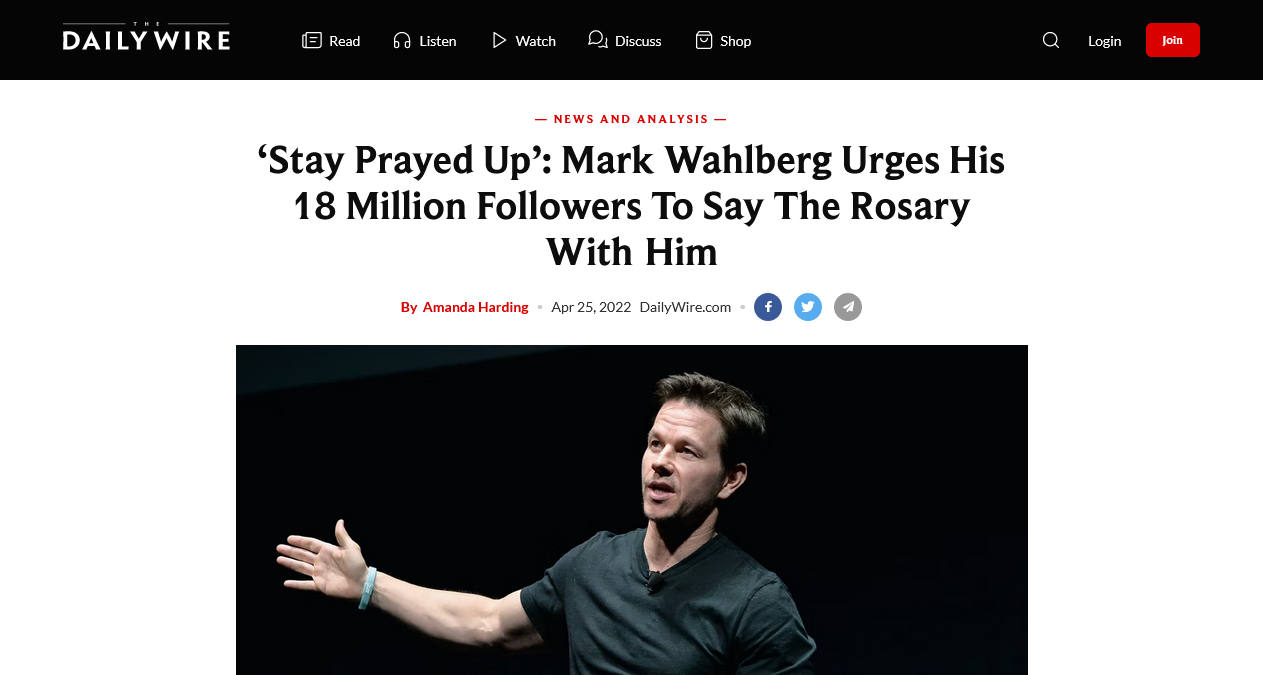
Task: Open the Listen menu item
Action: click(x=438, y=41)
